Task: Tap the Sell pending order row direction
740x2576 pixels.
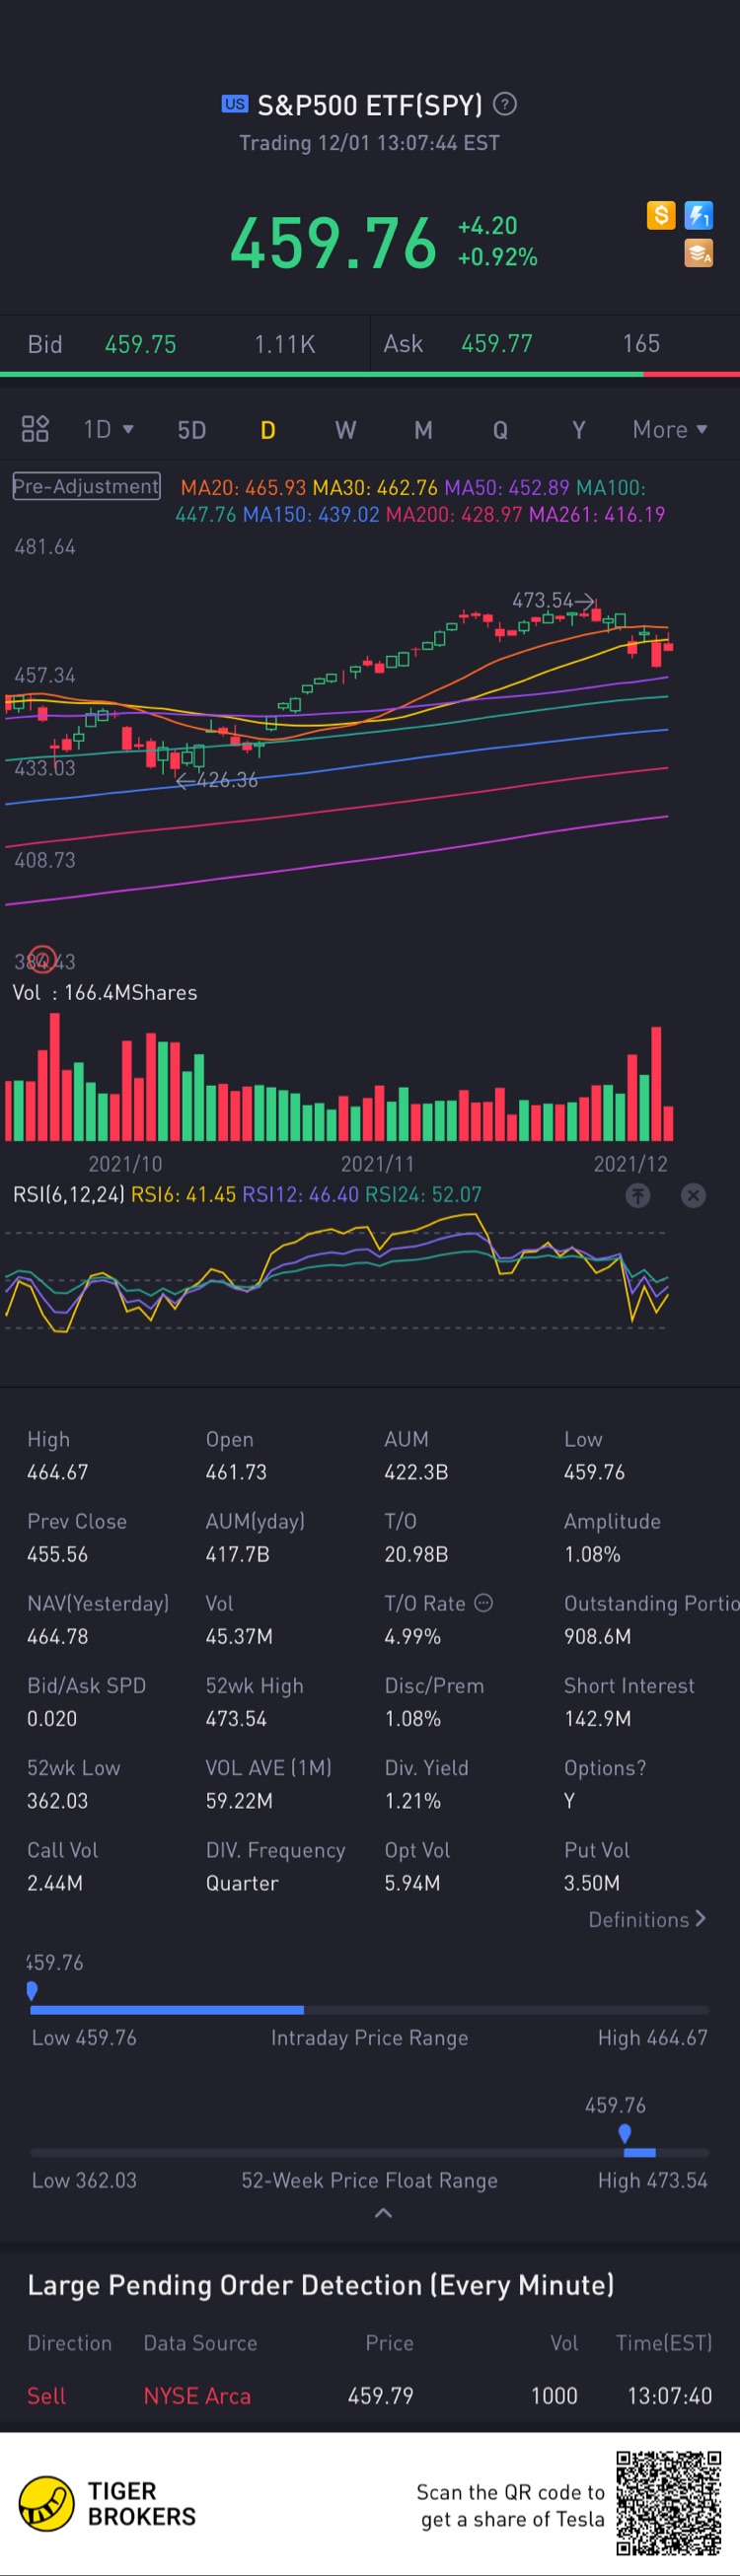Action: tap(46, 2395)
